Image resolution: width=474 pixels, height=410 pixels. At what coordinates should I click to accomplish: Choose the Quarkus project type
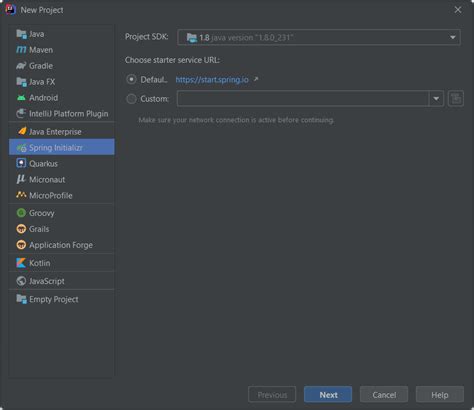coord(62,163)
